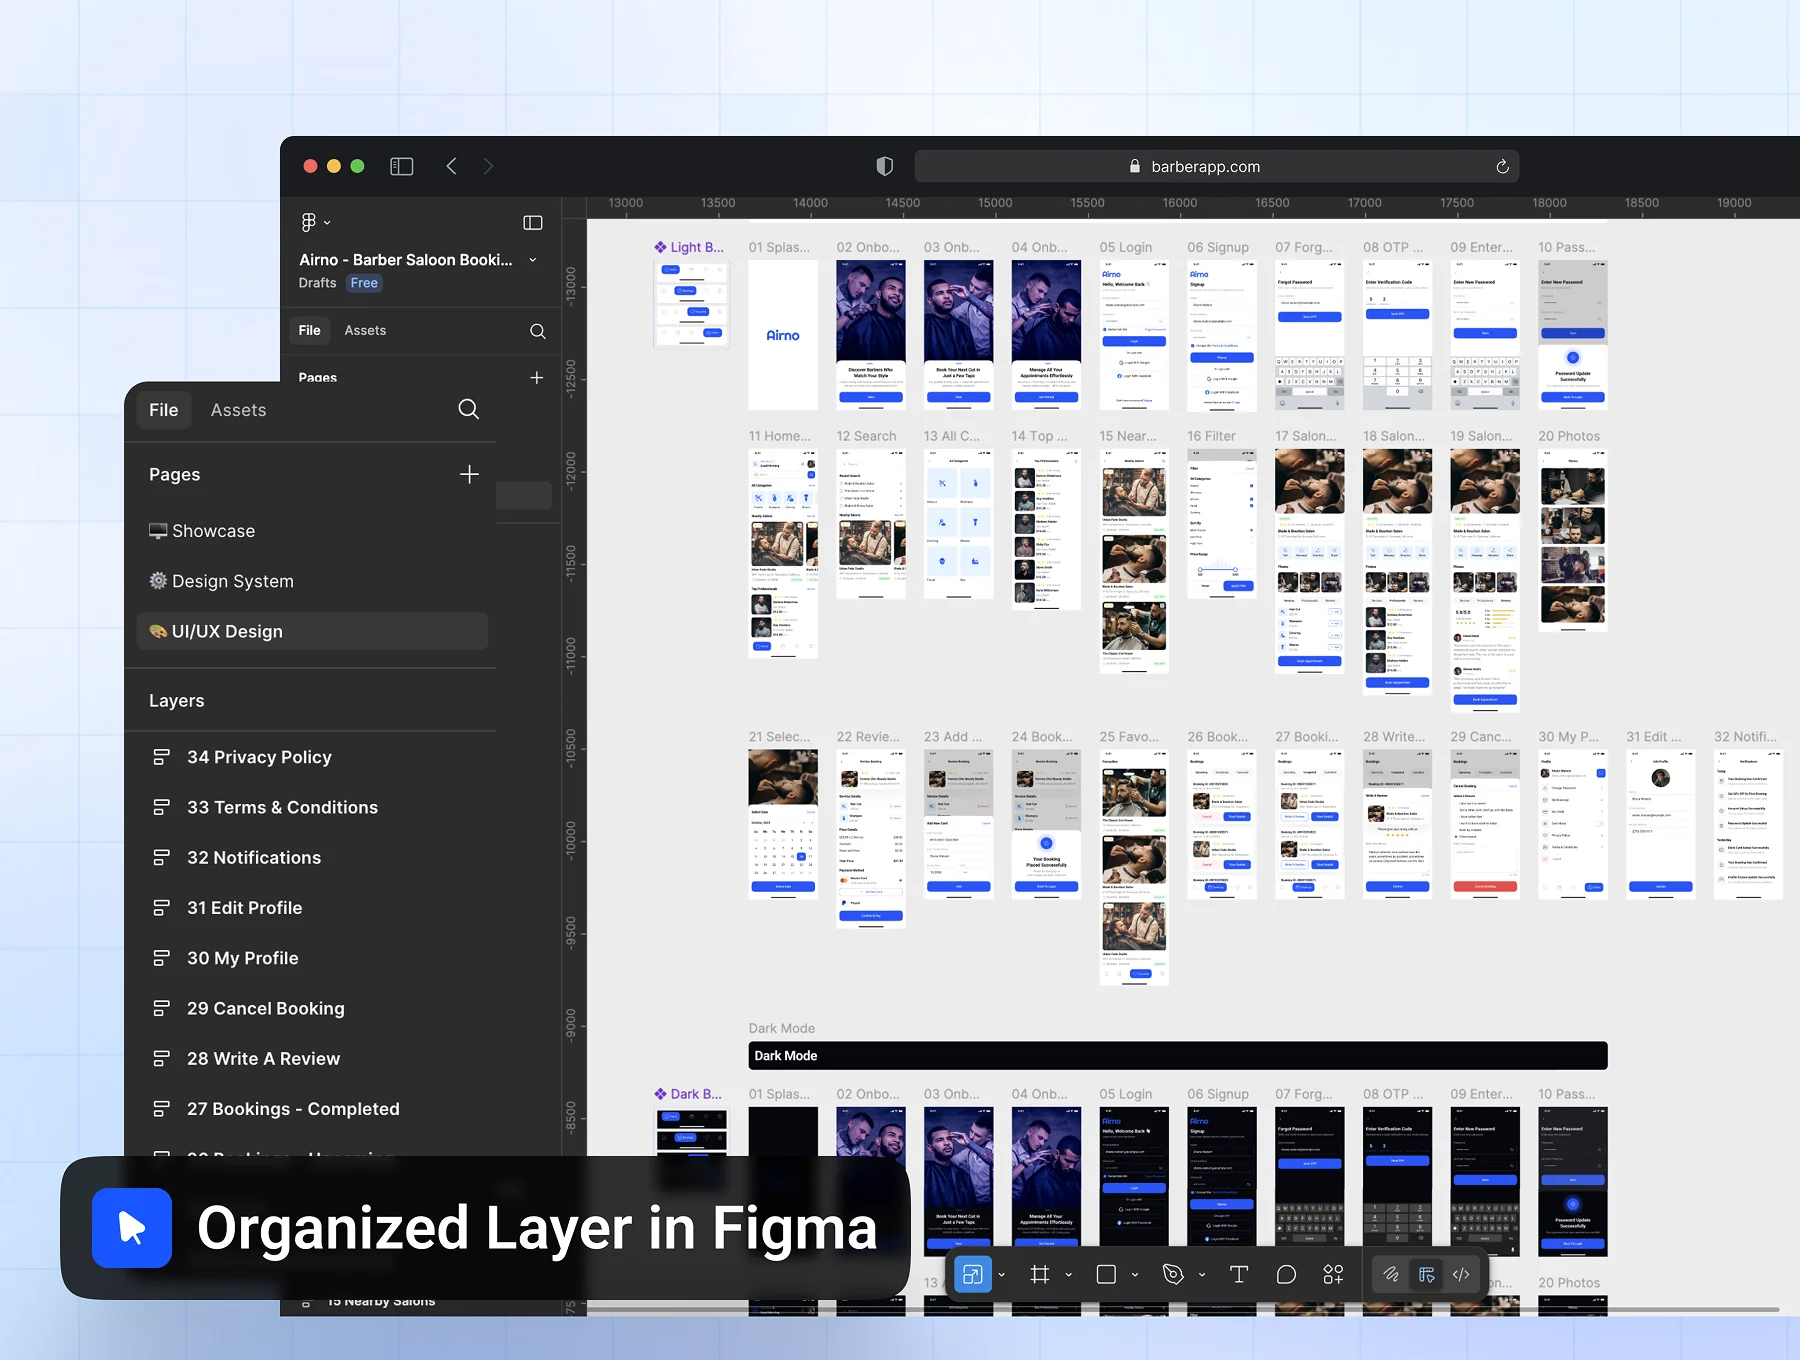Select the UI/UX Design page
Screen dimensions: 1800x1360
click(x=312, y=631)
